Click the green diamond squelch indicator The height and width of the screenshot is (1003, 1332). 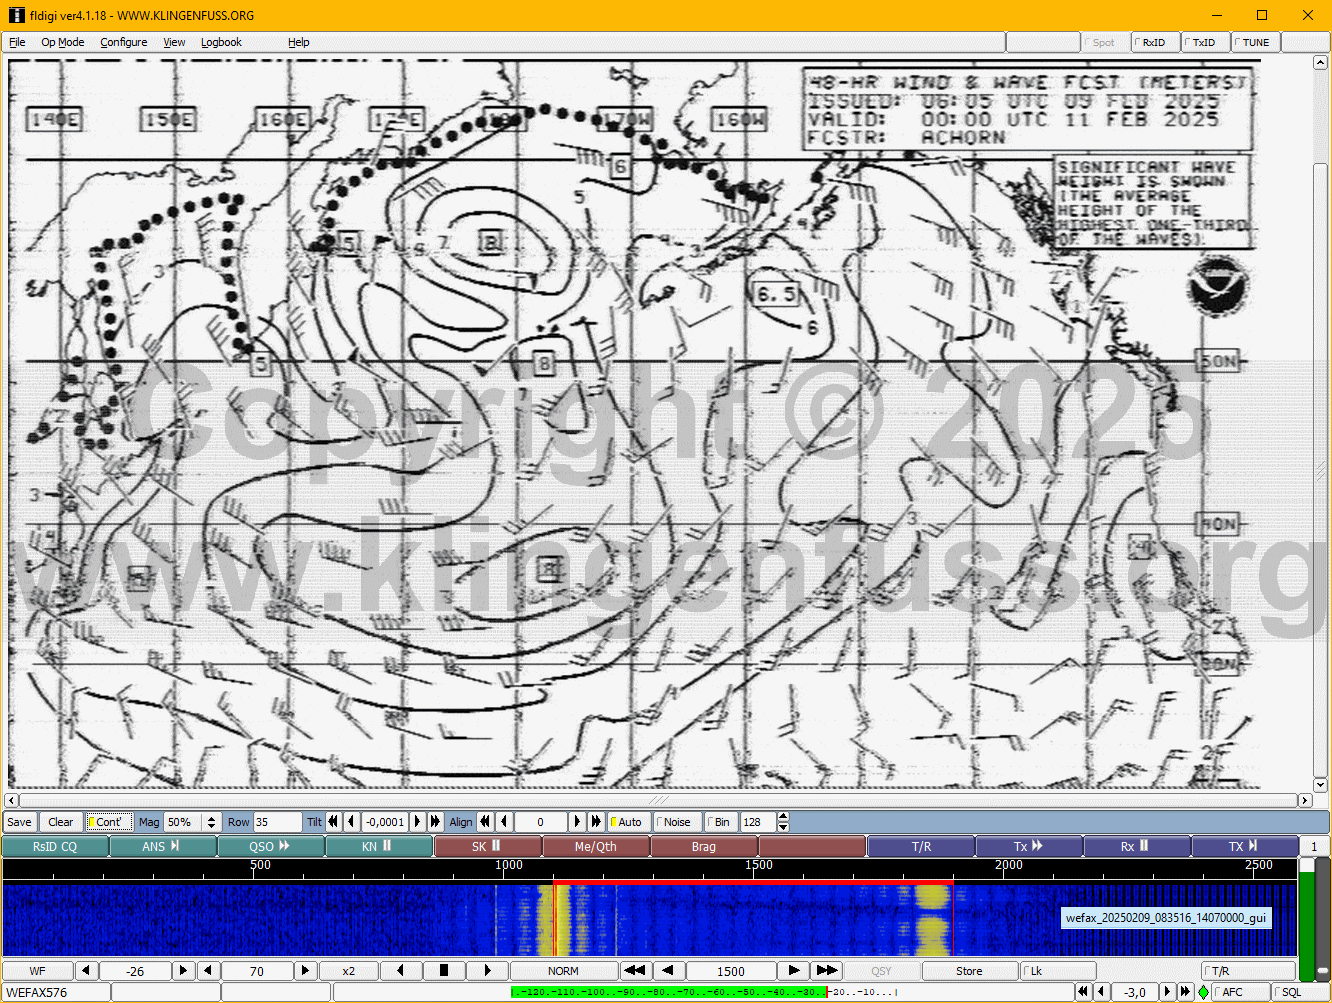pos(1203,992)
